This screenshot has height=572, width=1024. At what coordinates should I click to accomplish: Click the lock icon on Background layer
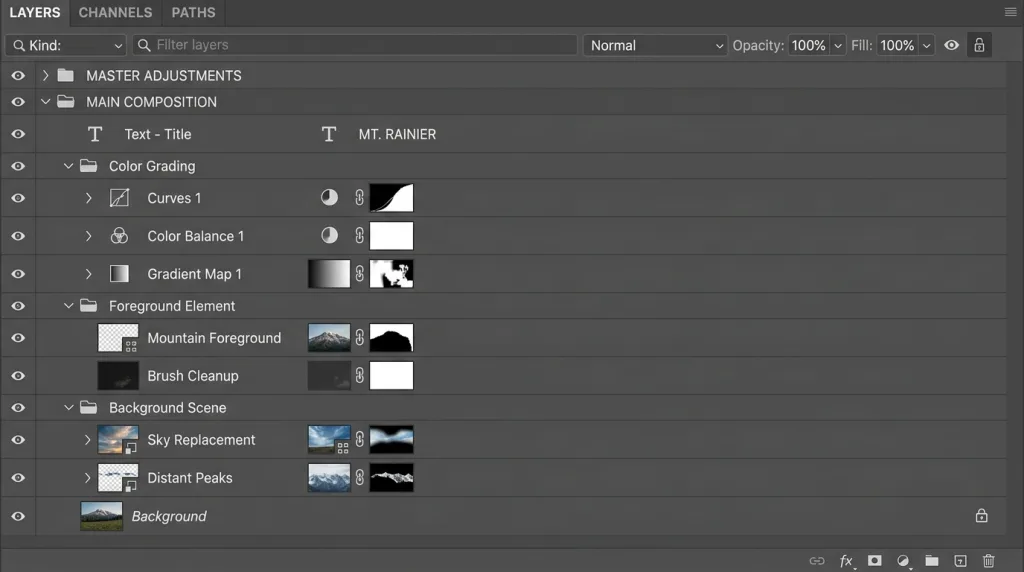coord(982,516)
